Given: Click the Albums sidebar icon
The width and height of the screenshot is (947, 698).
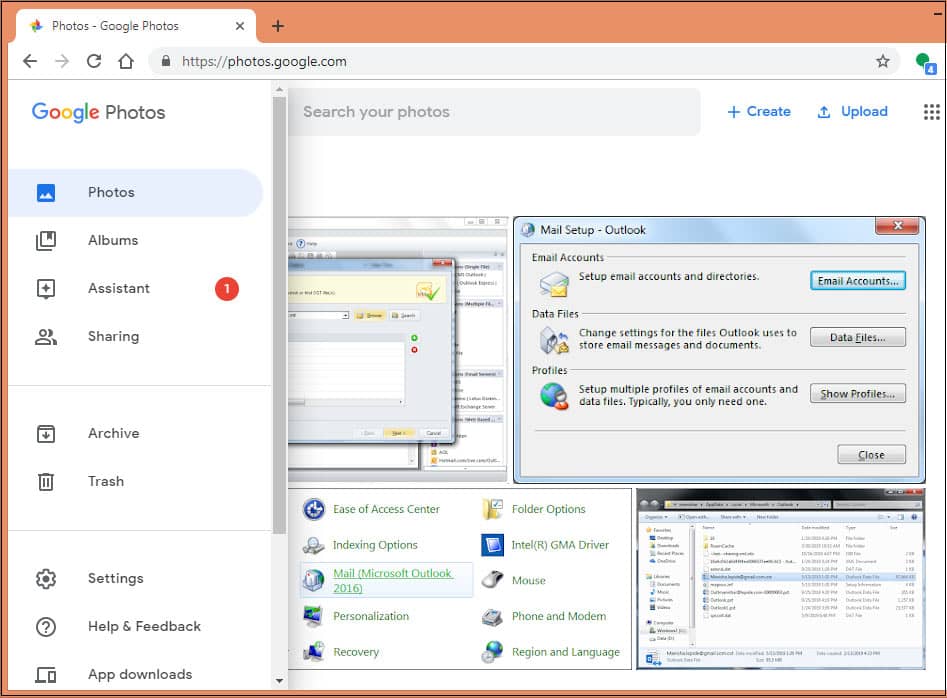Looking at the screenshot, I should (46, 240).
